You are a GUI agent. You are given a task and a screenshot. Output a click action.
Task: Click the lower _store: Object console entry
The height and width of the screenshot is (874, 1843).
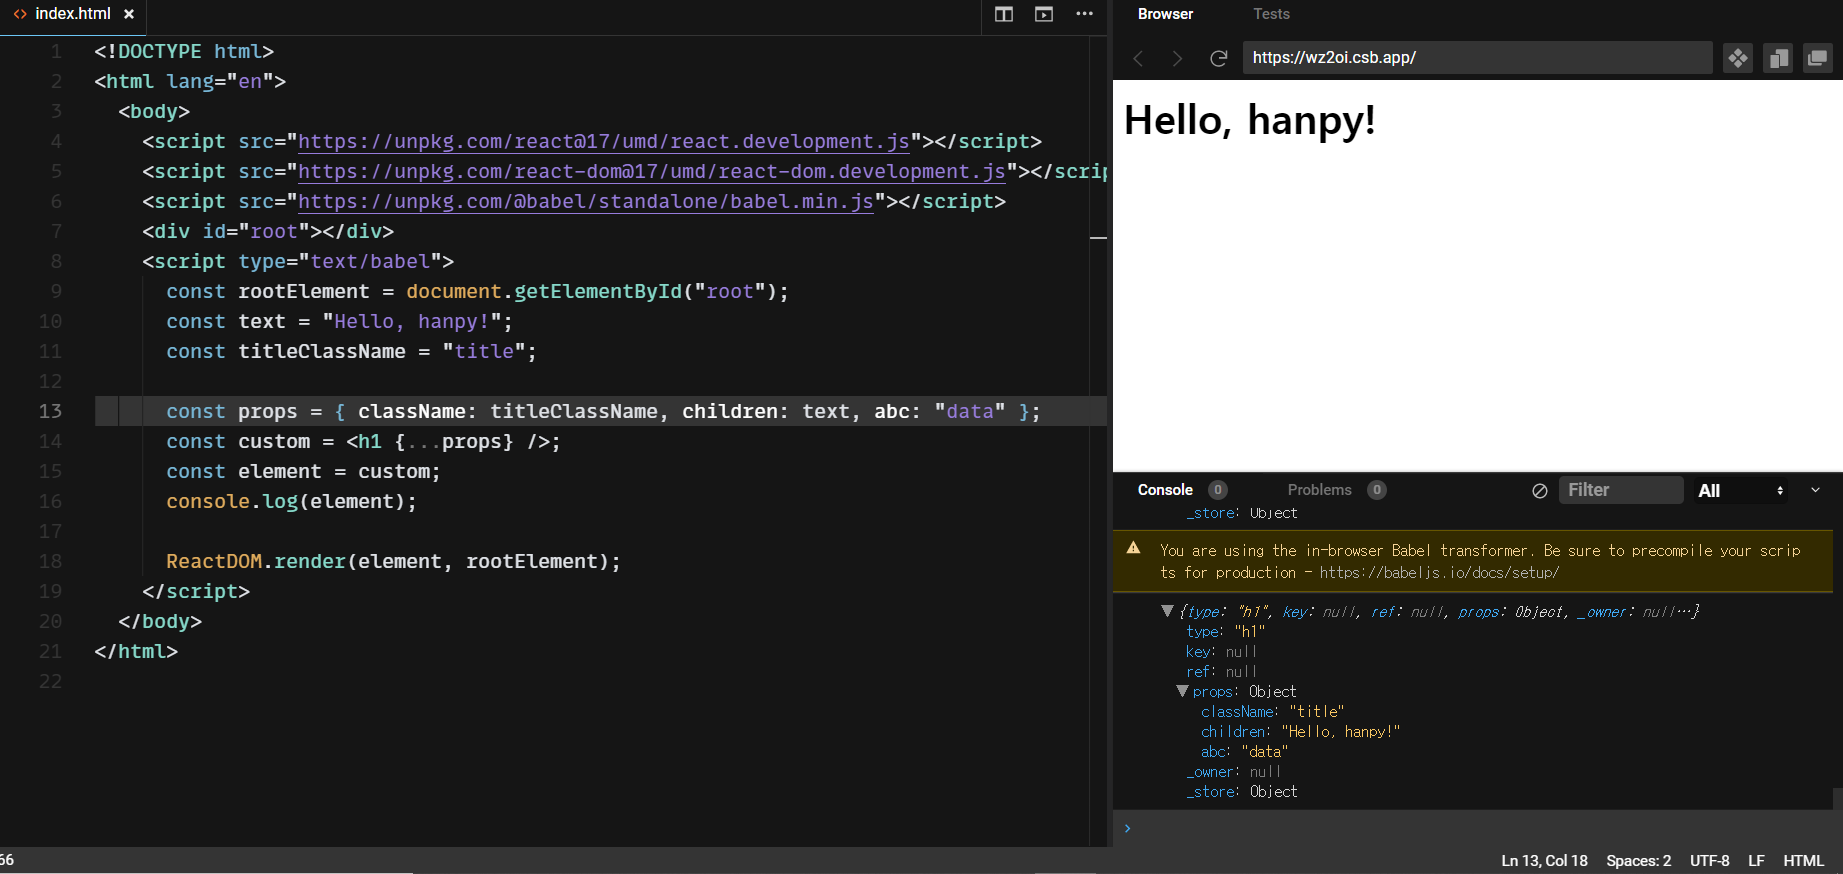[1241, 792]
